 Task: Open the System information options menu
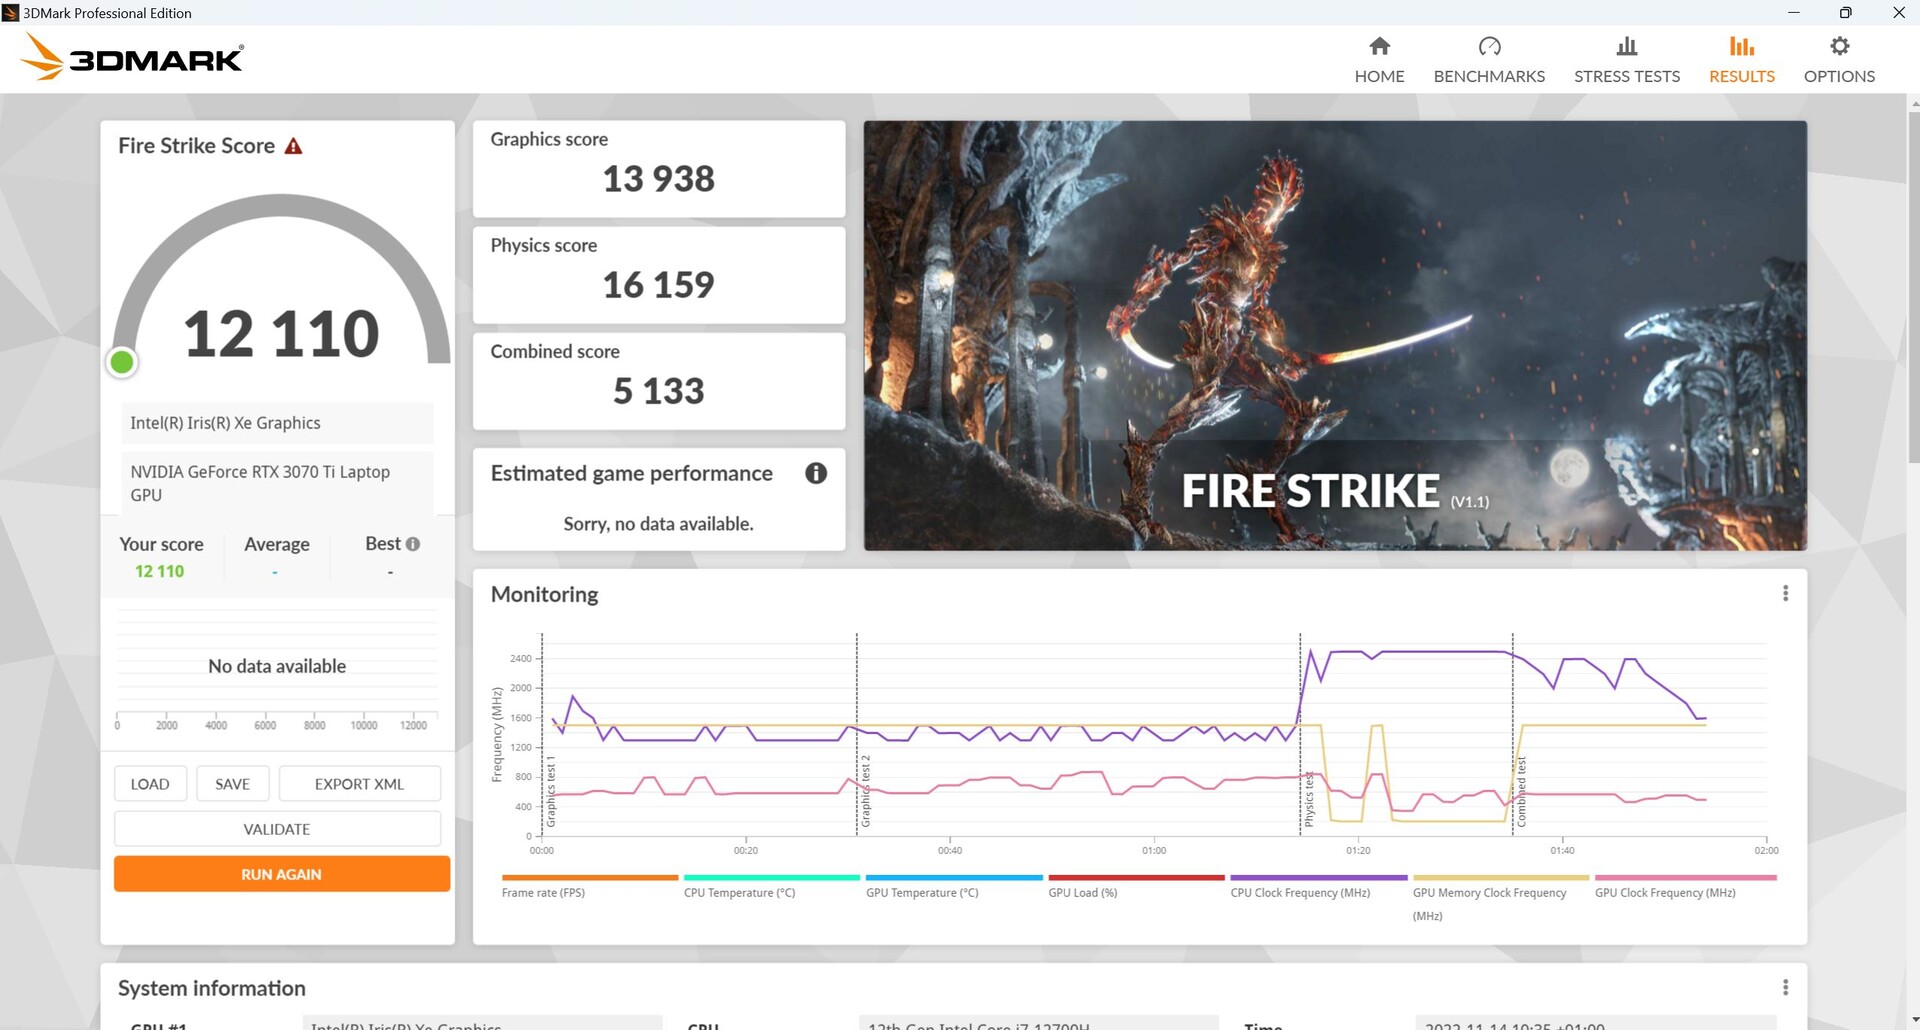(1784, 987)
